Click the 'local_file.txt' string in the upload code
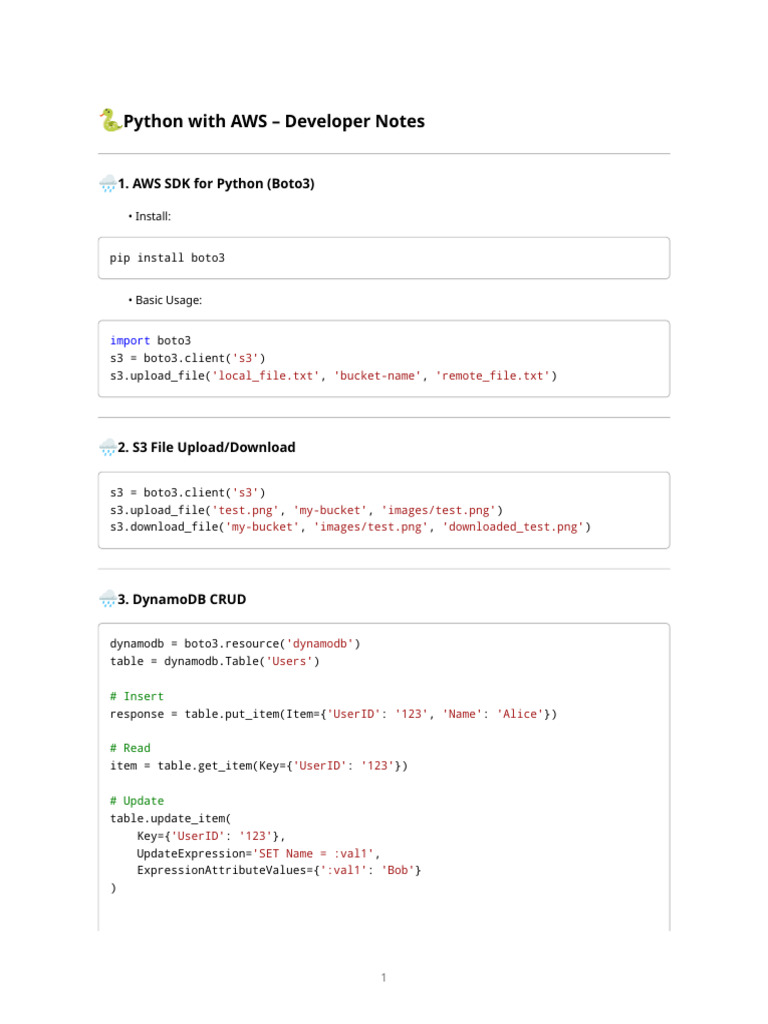The width and height of the screenshot is (768, 1024). [x=267, y=376]
